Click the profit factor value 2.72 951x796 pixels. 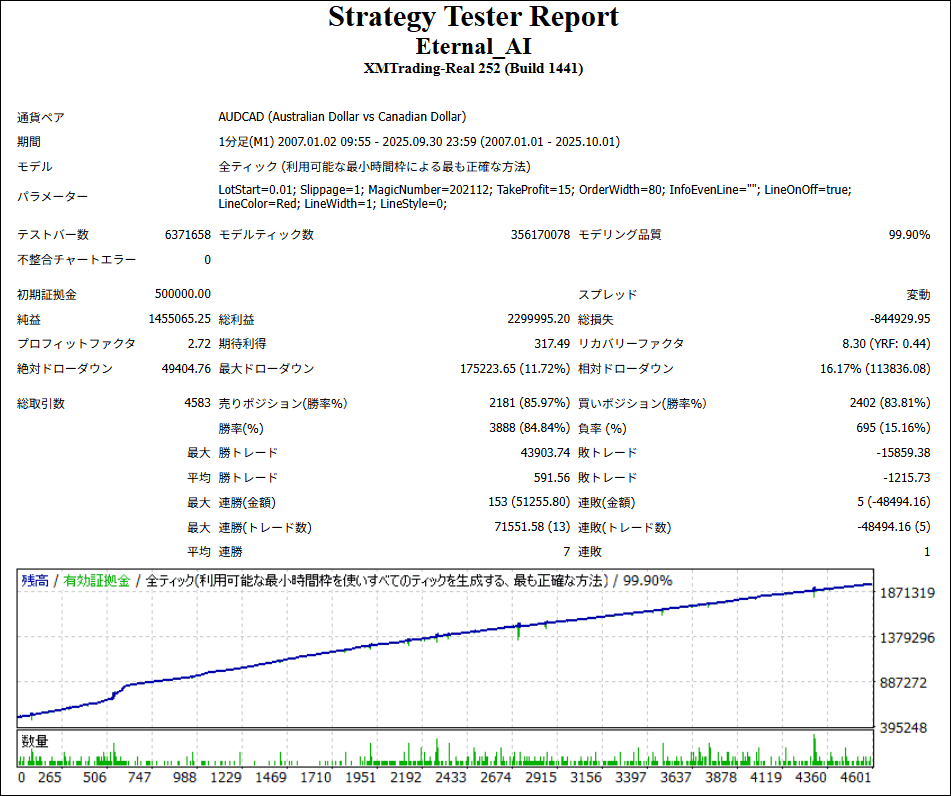point(197,343)
